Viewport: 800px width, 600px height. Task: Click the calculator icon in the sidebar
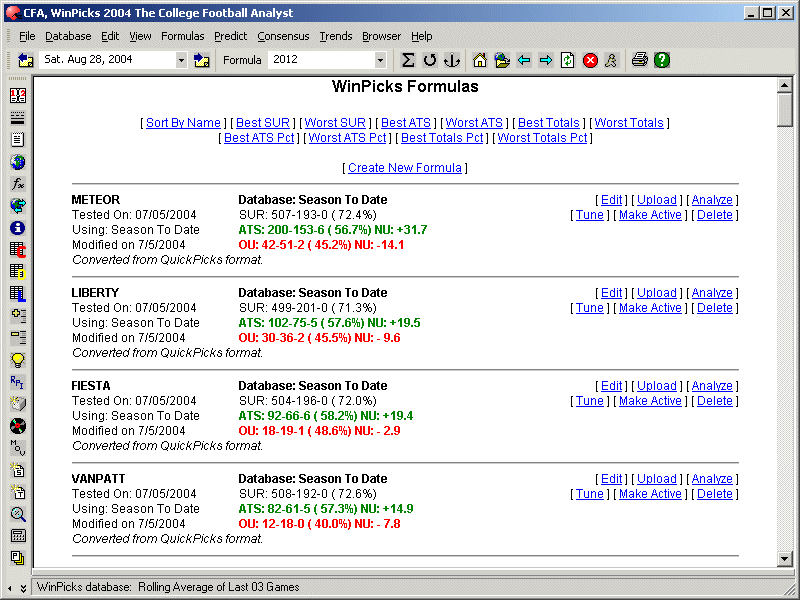coord(18,536)
